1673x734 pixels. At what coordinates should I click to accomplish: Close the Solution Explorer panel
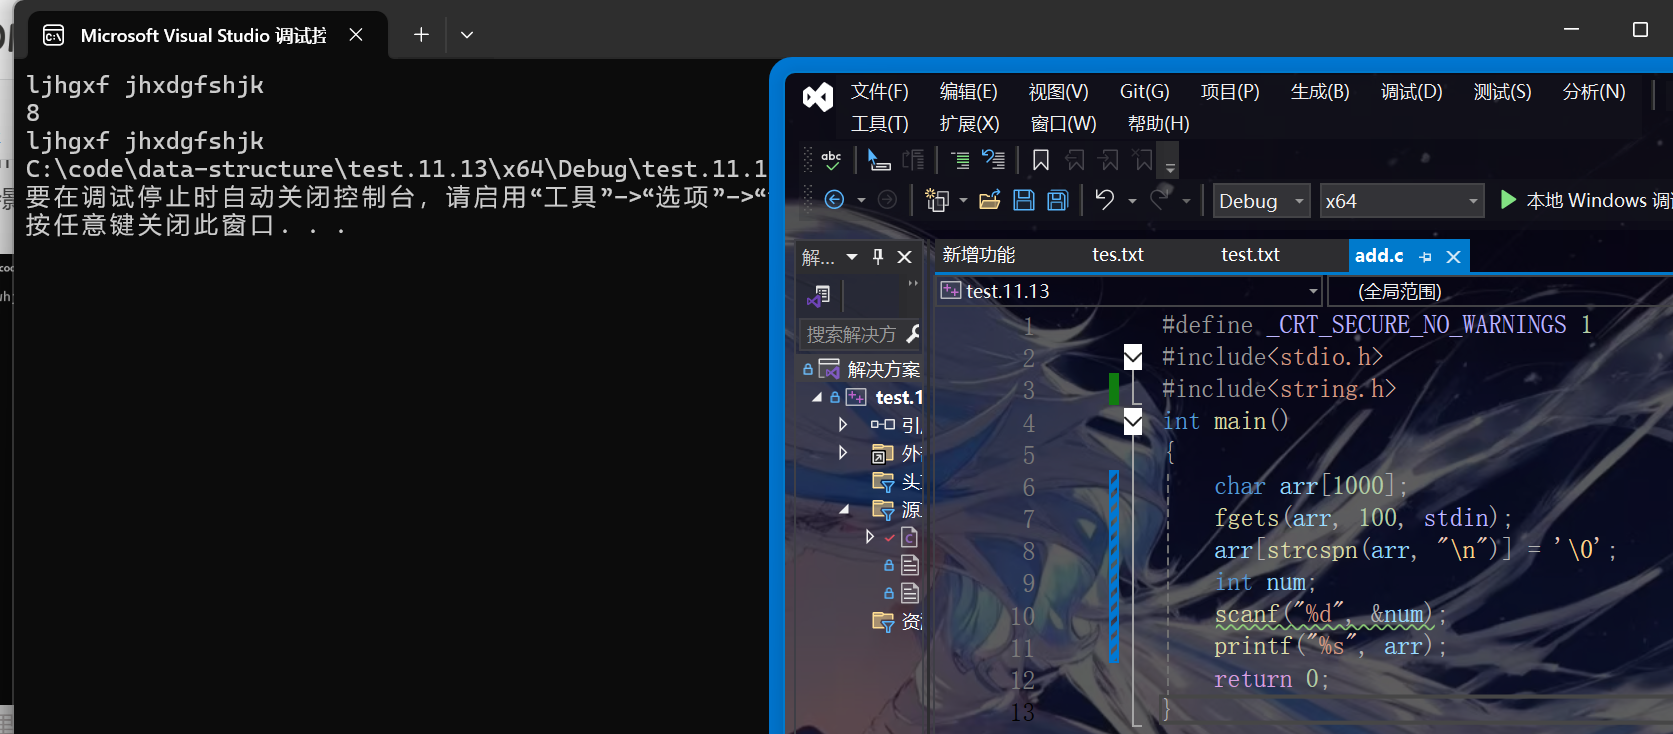click(x=905, y=257)
